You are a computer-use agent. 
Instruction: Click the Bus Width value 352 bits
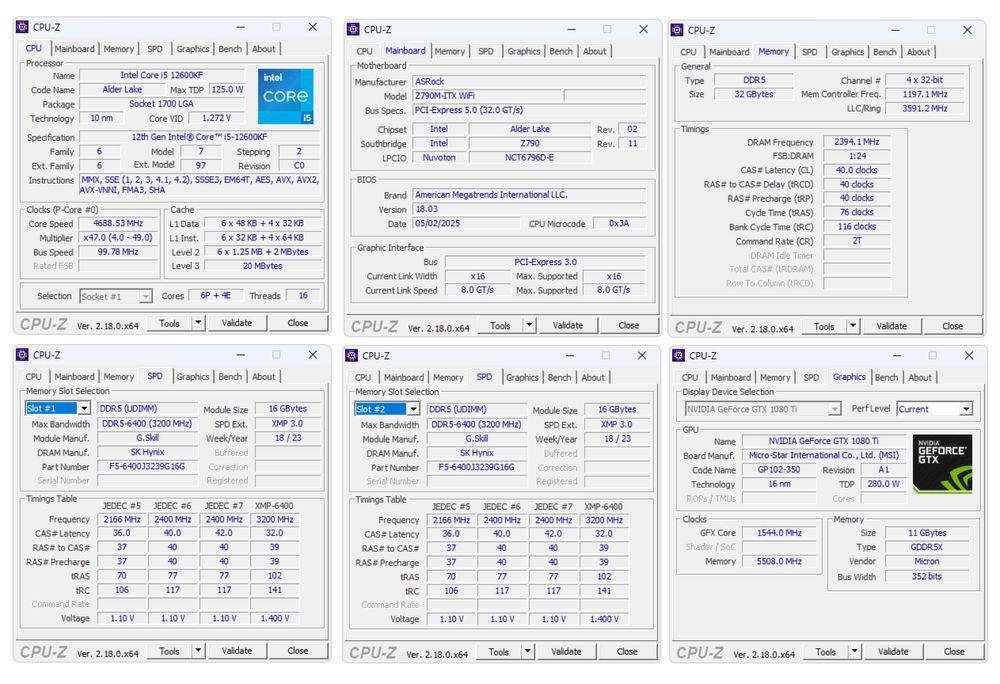926,576
